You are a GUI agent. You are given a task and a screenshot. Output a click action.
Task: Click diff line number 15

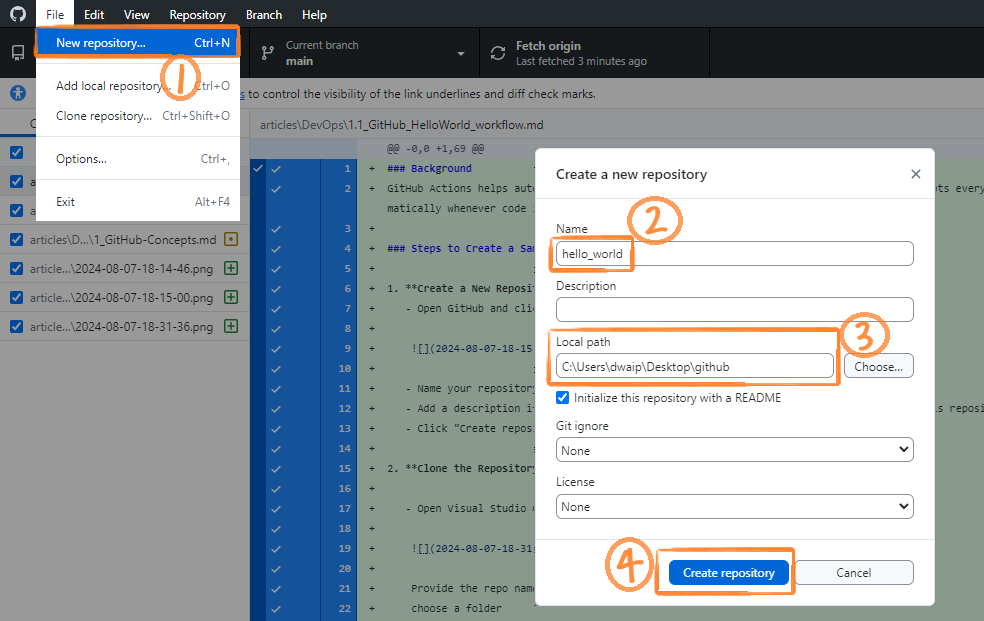[x=345, y=469]
